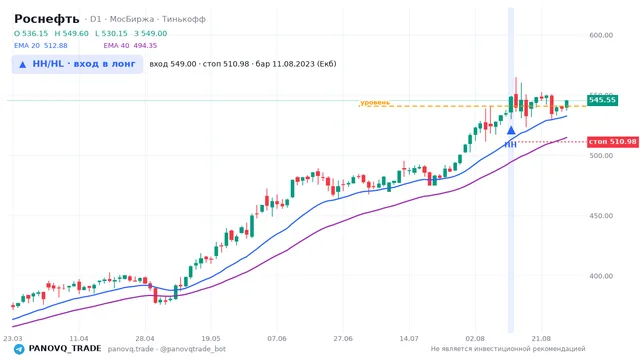Click the 11.04 date axis label
The height and width of the screenshot is (360, 640).
79,339
